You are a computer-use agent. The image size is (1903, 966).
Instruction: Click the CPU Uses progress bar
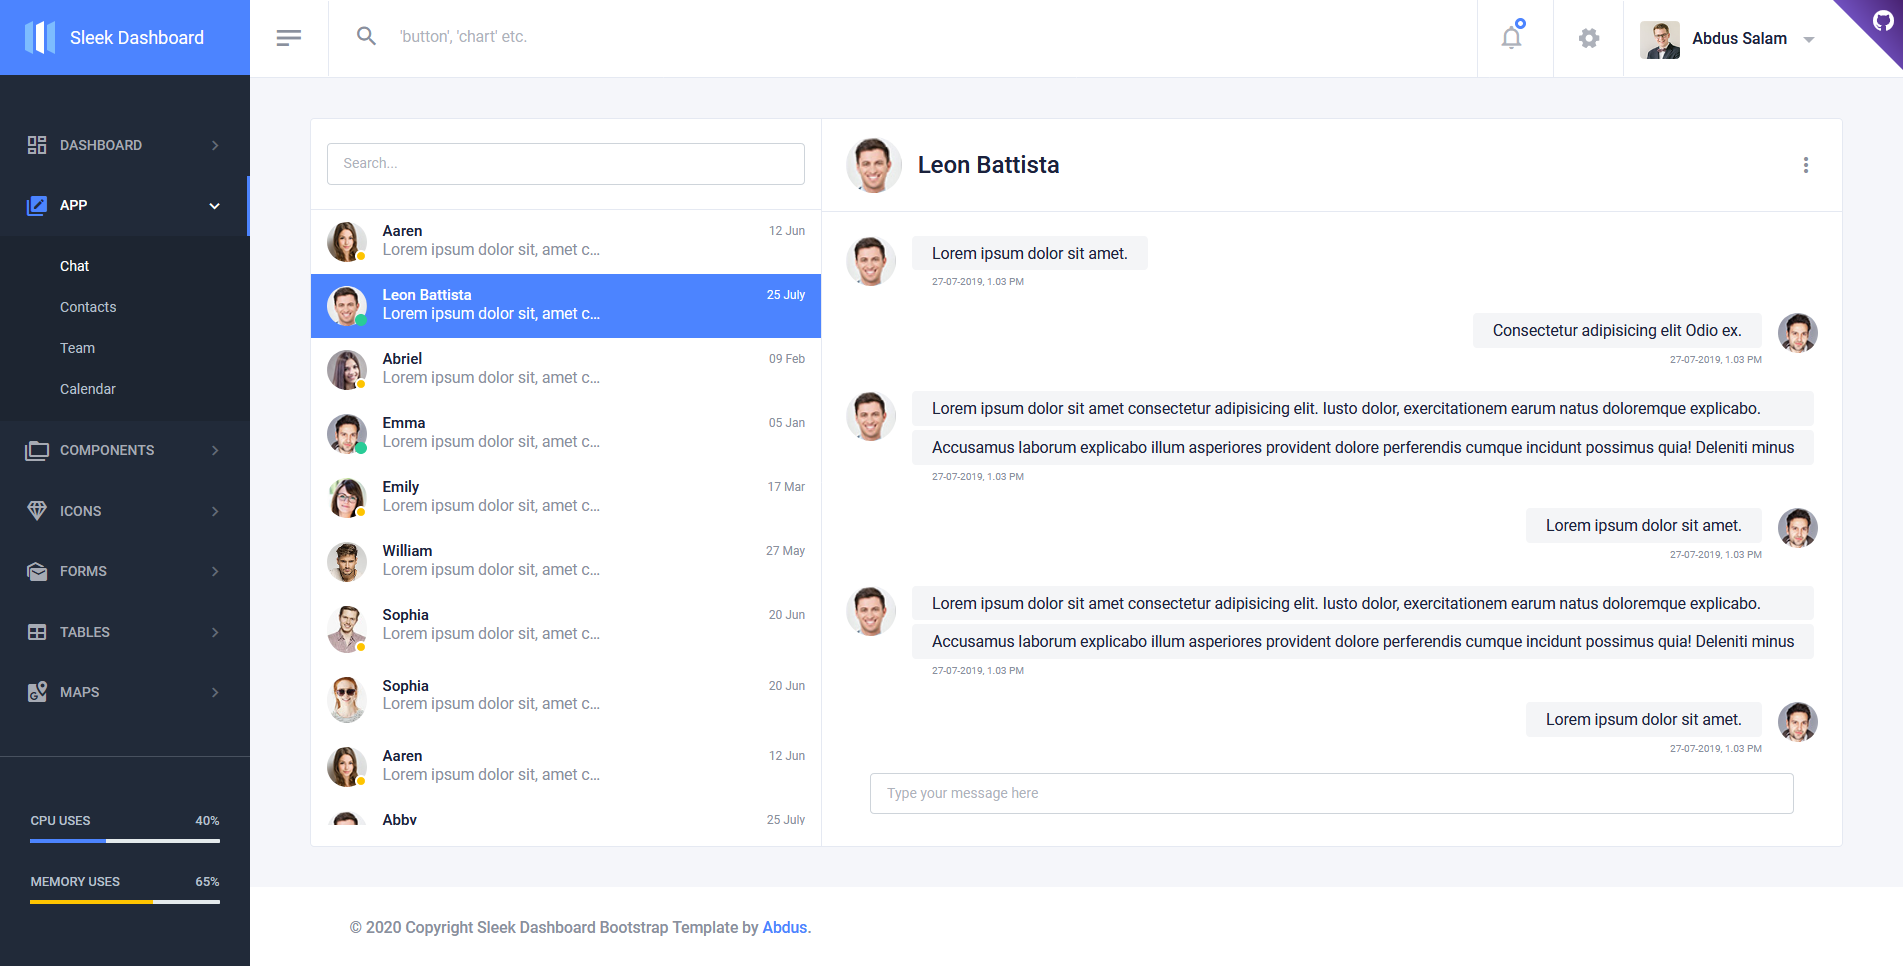tap(124, 841)
